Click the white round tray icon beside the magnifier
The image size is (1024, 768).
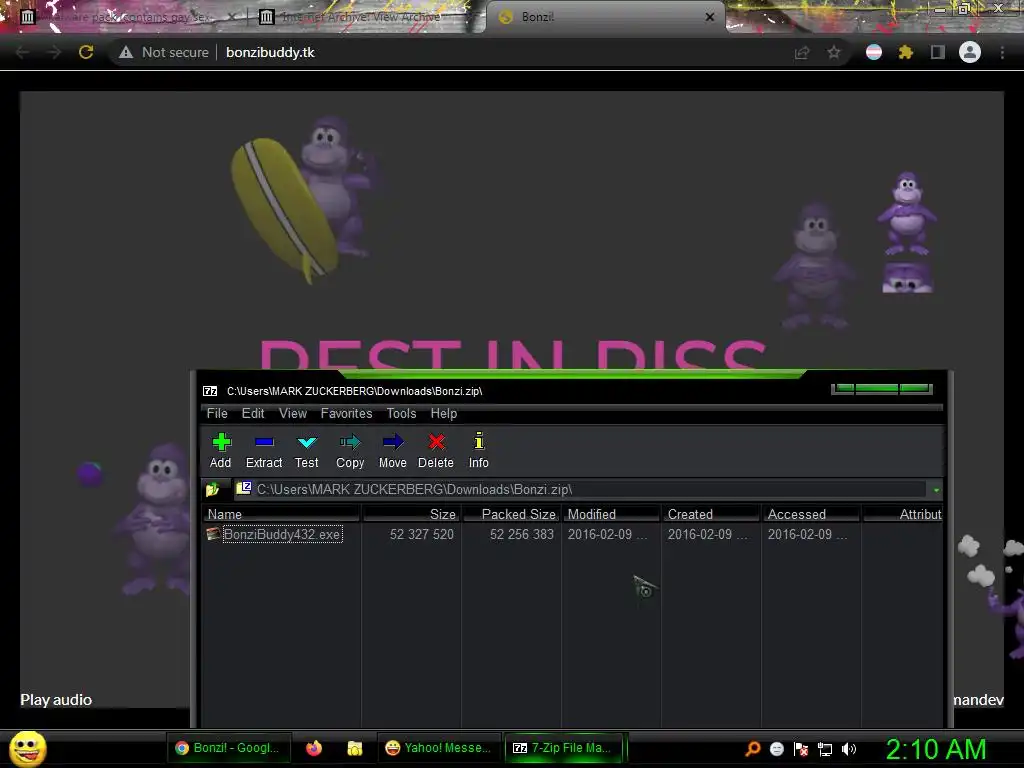tap(776, 748)
